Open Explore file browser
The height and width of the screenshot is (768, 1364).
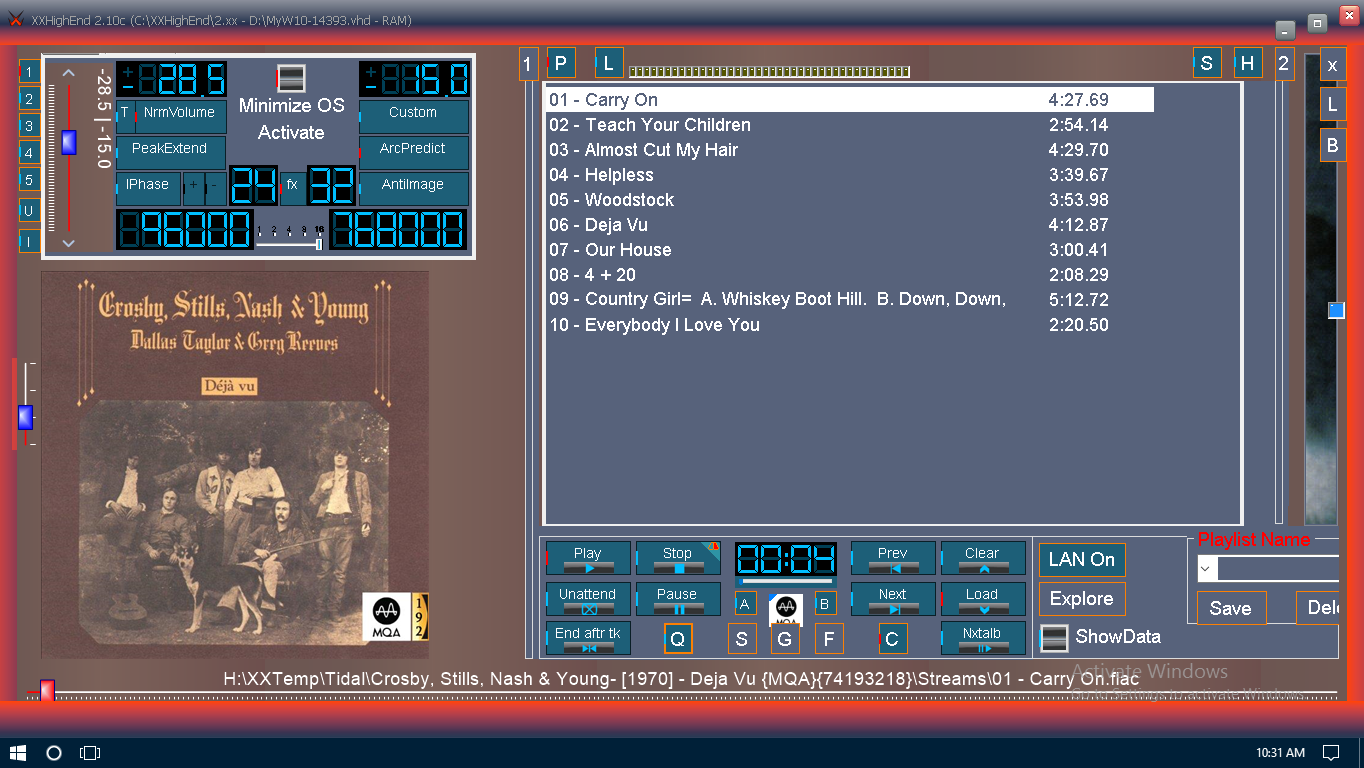1082,599
